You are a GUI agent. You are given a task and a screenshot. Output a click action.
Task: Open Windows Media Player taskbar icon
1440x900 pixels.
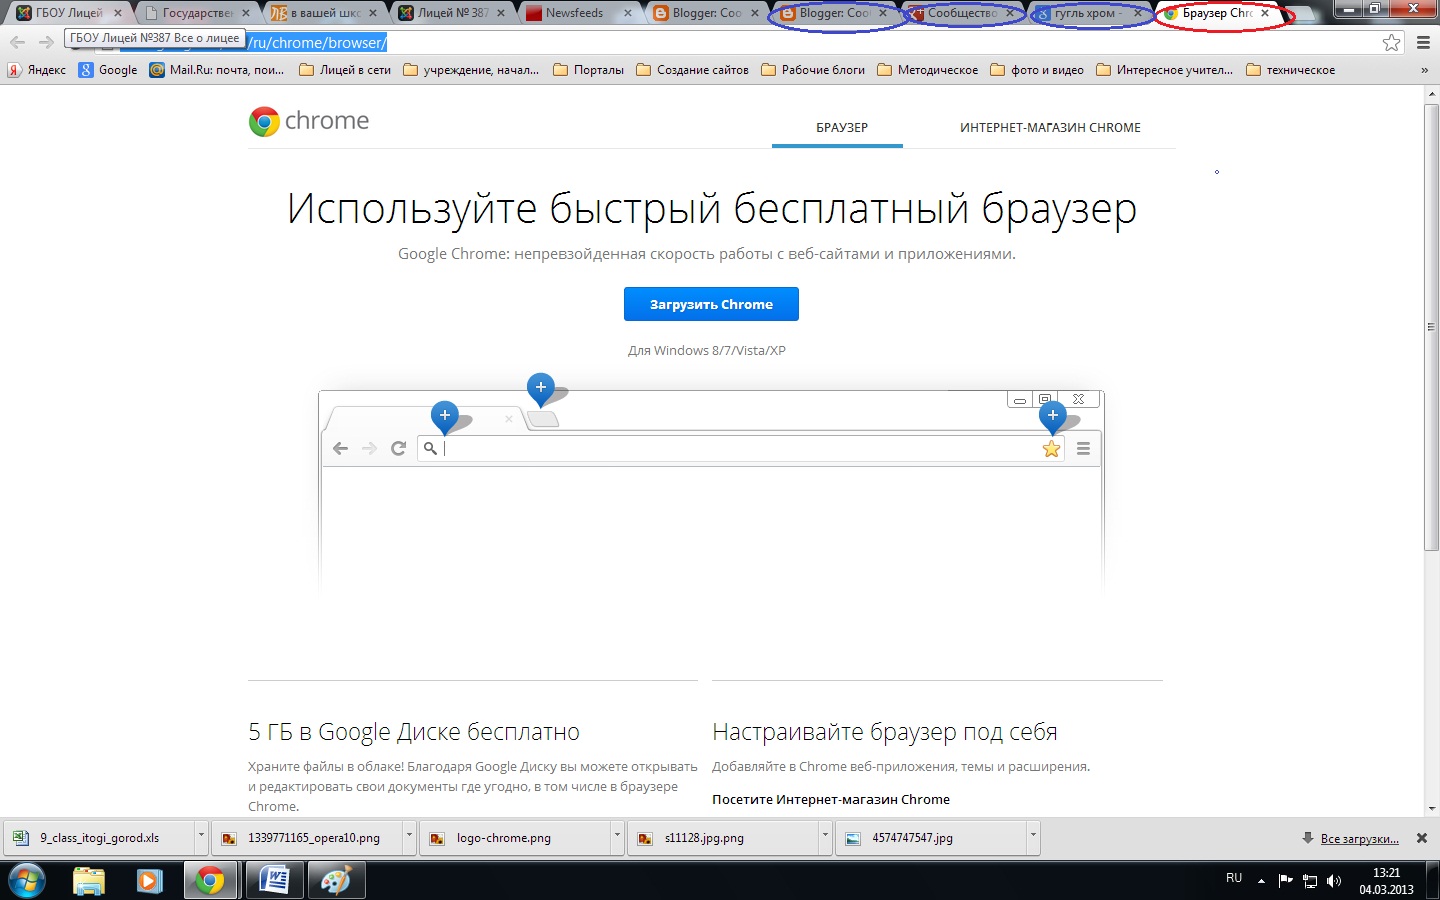click(x=150, y=881)
